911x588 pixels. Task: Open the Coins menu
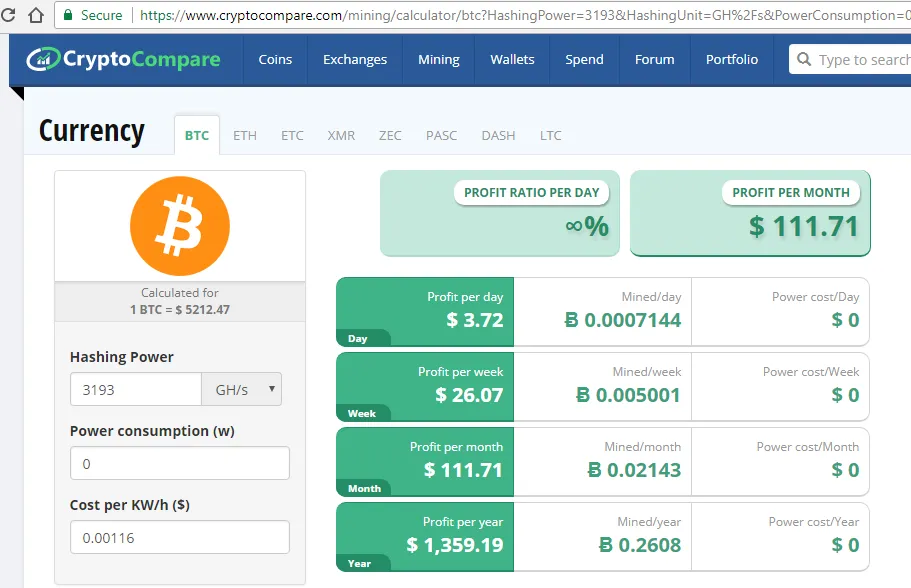[x=275, y=60]
